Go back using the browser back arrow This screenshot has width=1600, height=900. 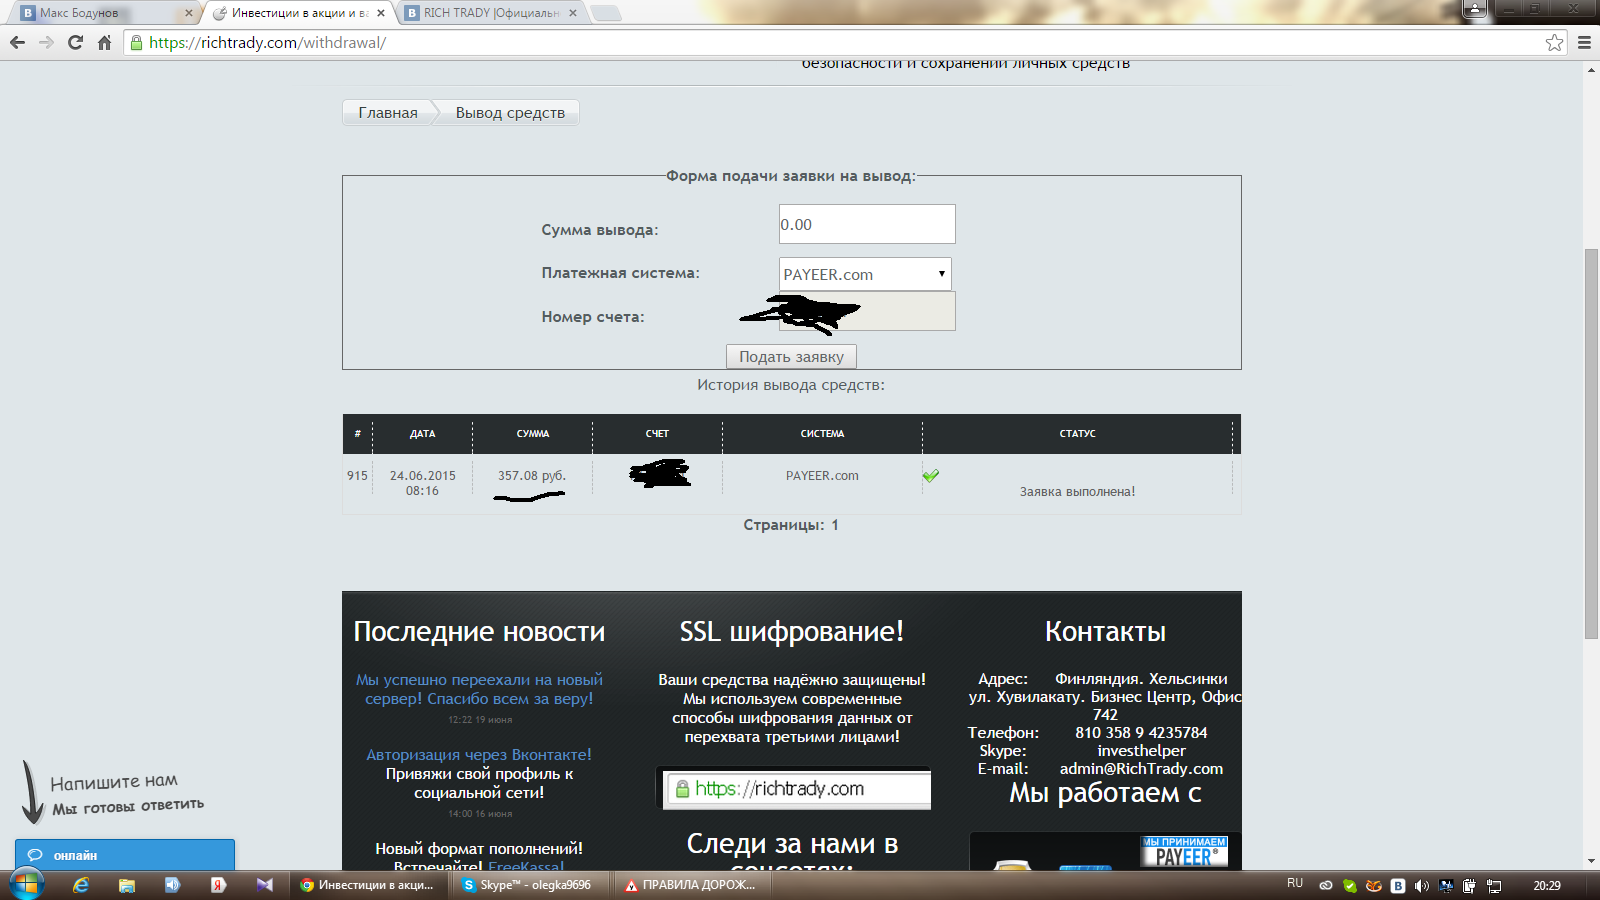17,42
